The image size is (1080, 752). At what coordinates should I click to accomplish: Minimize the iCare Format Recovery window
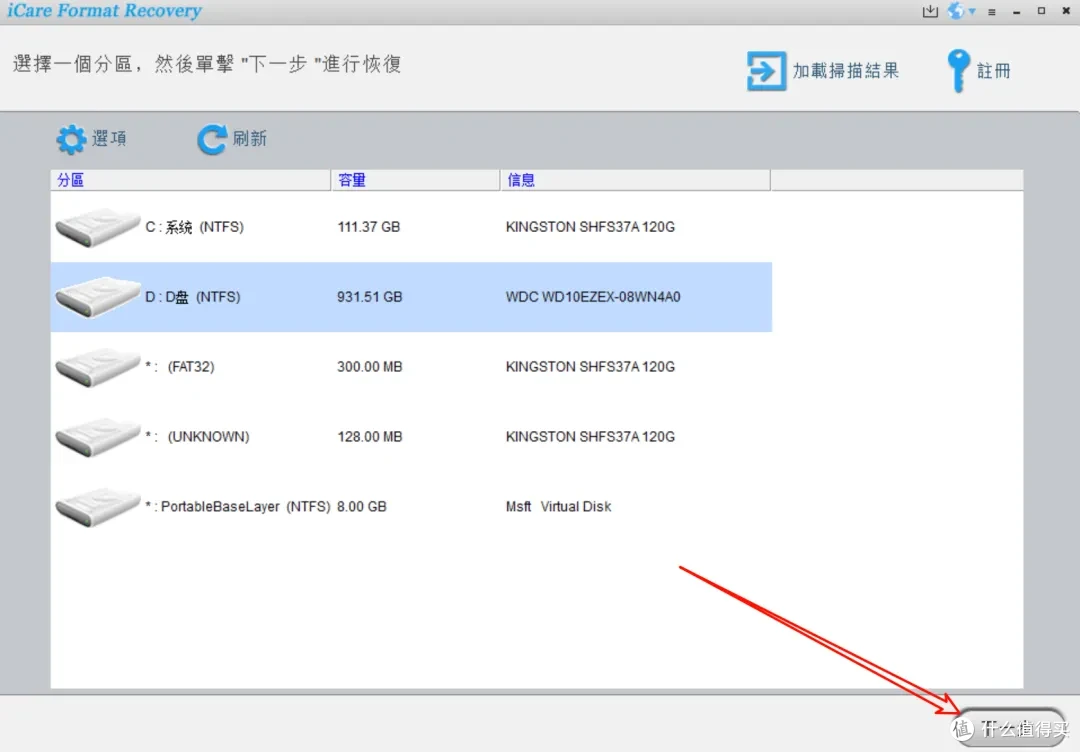pos(1017,12)
